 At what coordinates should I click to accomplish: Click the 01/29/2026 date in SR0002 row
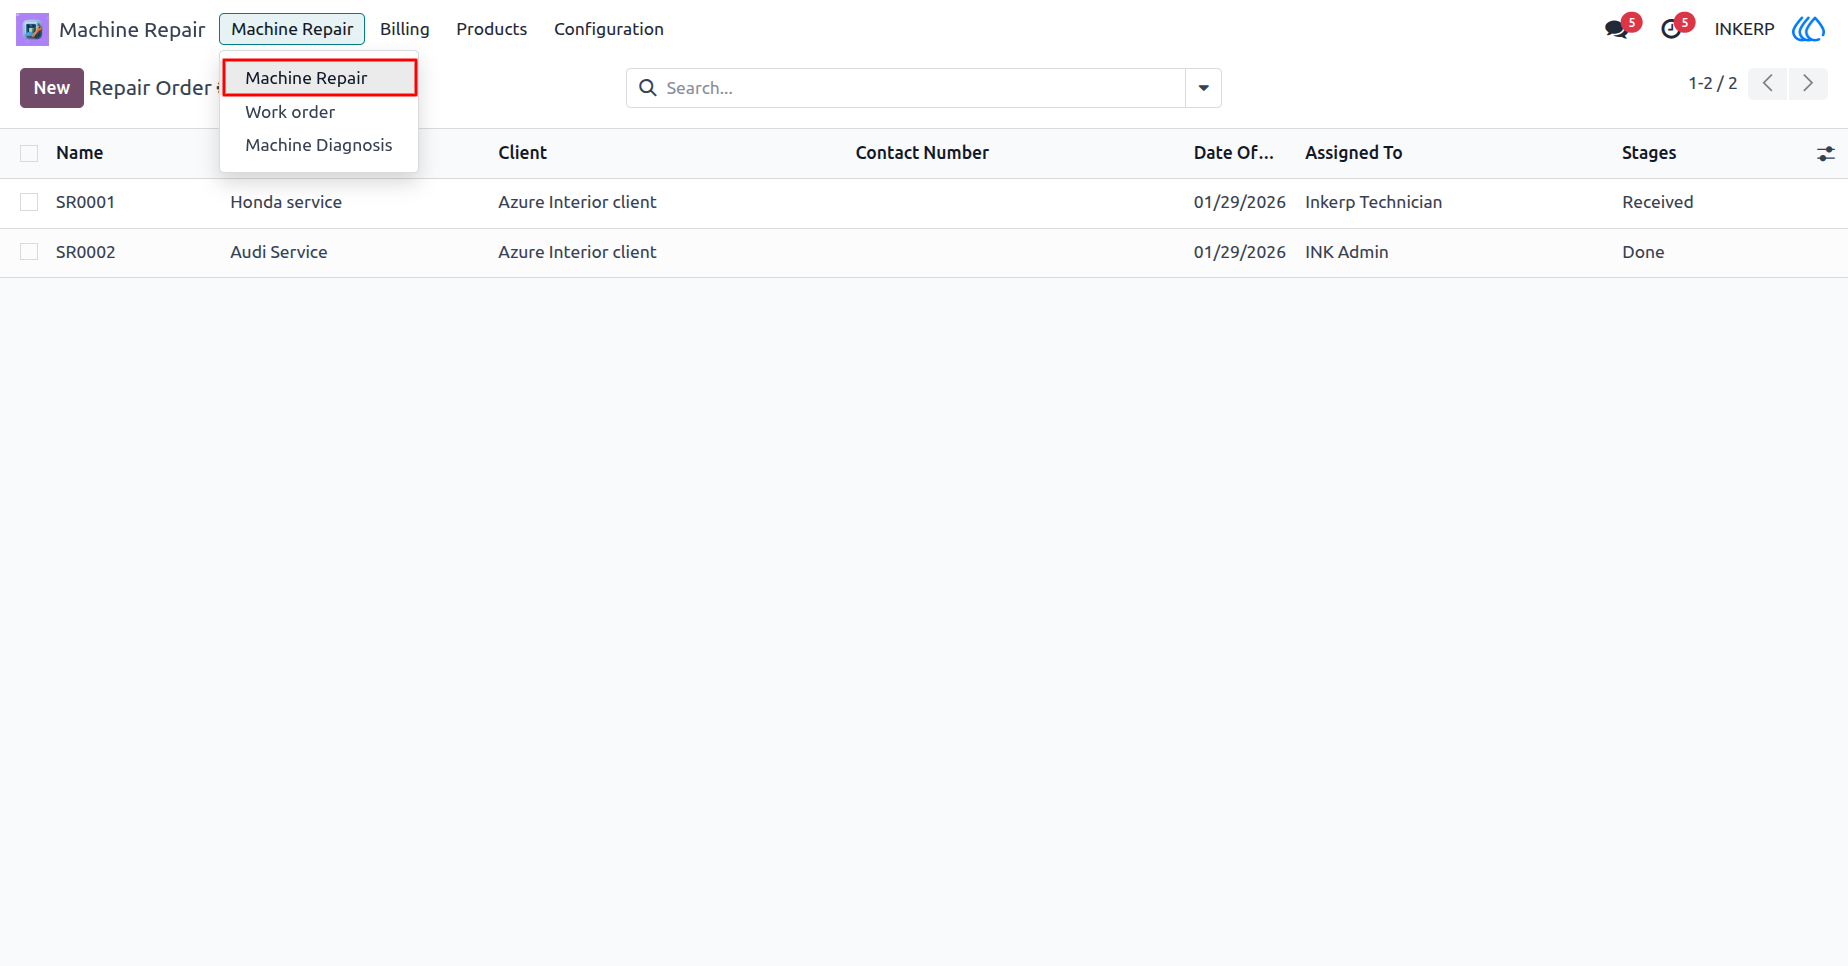pos(1240,252)
